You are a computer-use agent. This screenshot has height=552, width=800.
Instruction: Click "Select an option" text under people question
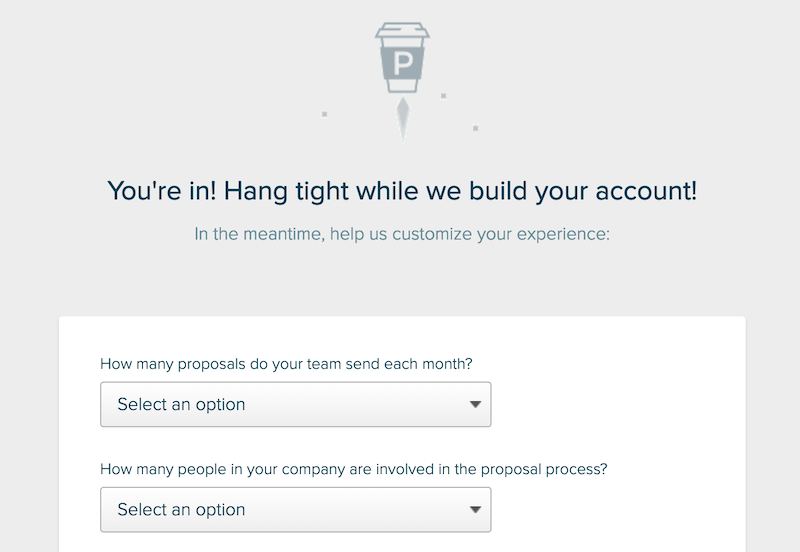coord(181,510)
